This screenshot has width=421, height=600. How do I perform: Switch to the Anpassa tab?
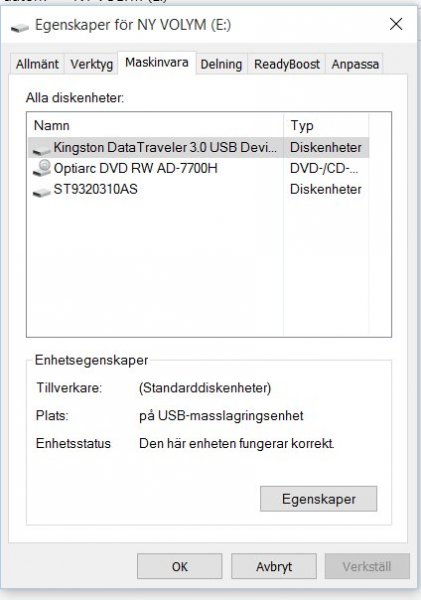click(x=355, y=64)
